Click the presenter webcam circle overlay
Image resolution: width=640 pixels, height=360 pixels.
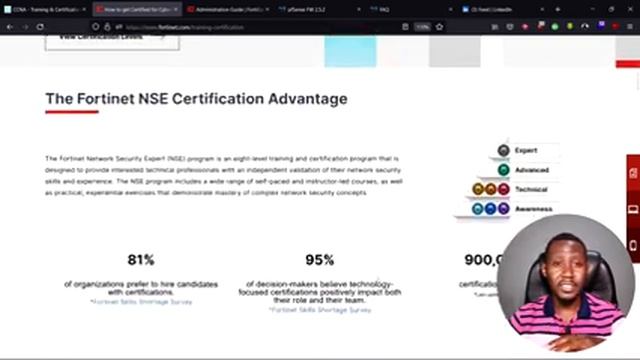[x=566, y=283]
